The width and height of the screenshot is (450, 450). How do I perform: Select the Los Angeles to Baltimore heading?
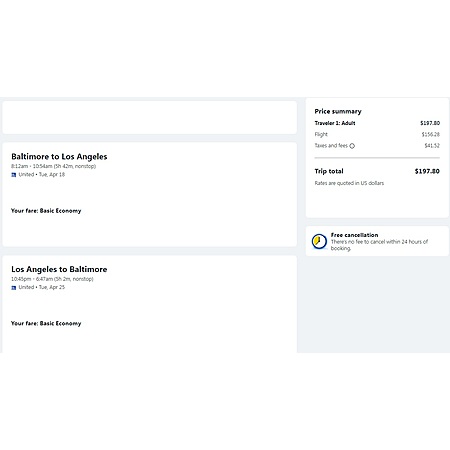click(59, 269)
